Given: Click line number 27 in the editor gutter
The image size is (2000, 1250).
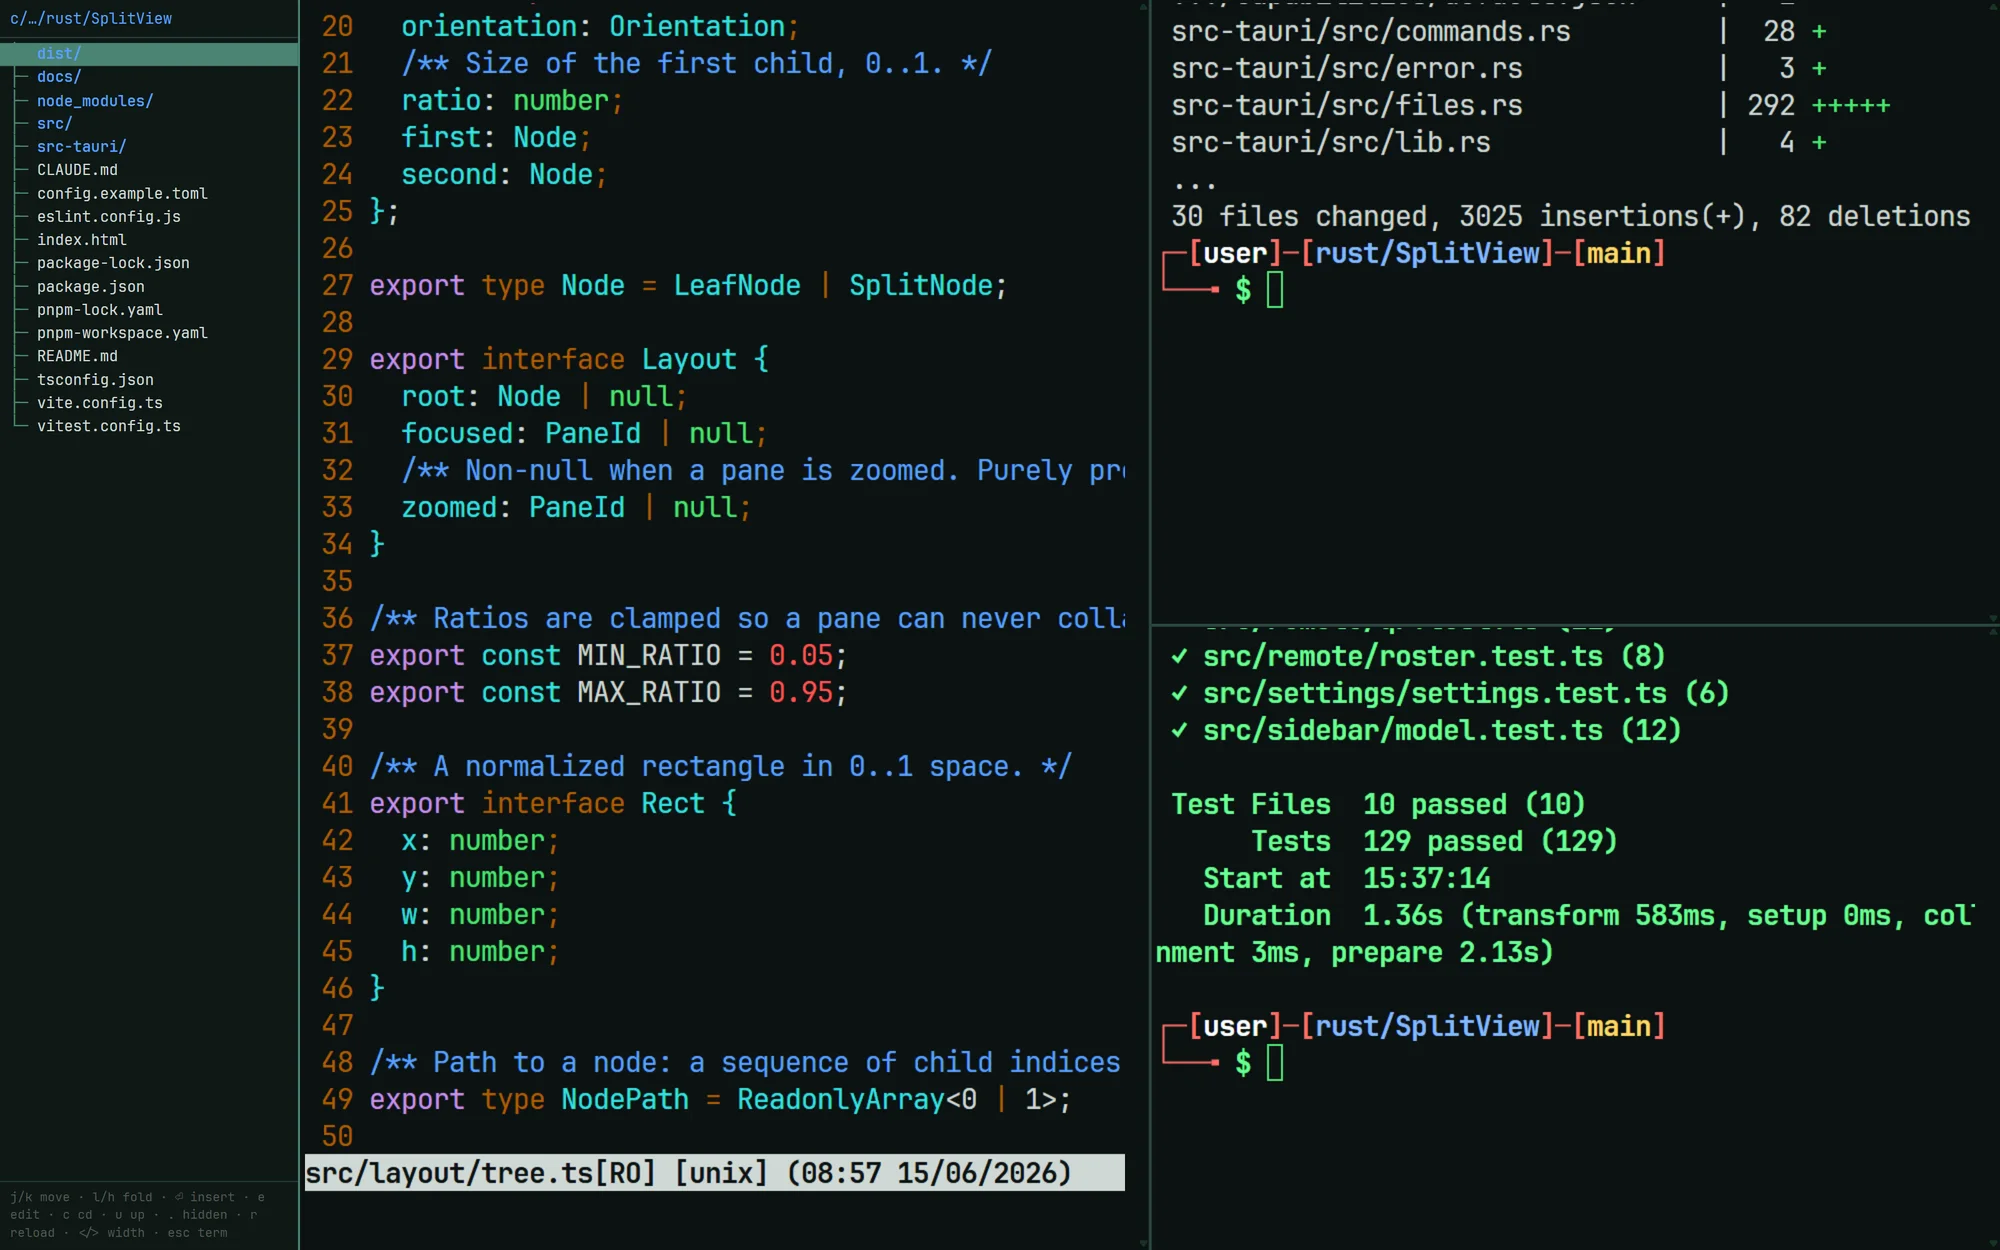Looking at the screenshot, I should 337,286.
